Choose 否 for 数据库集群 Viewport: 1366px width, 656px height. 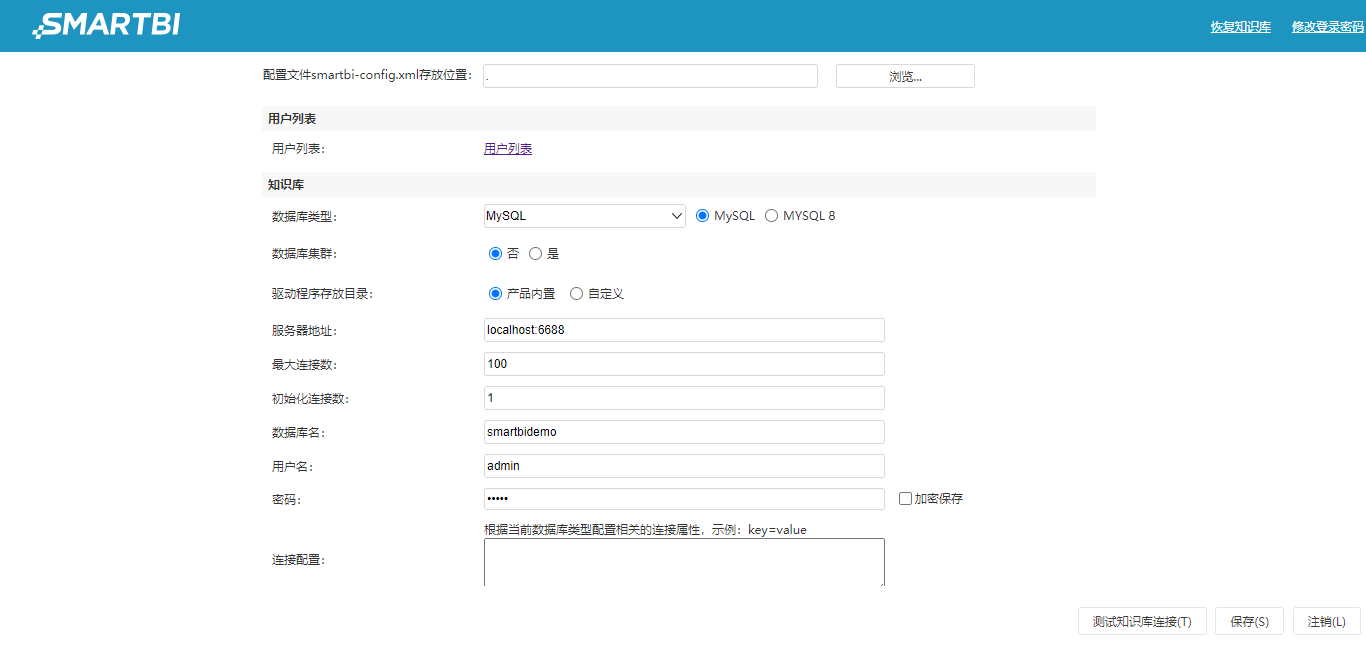click(x=495, y=254)
